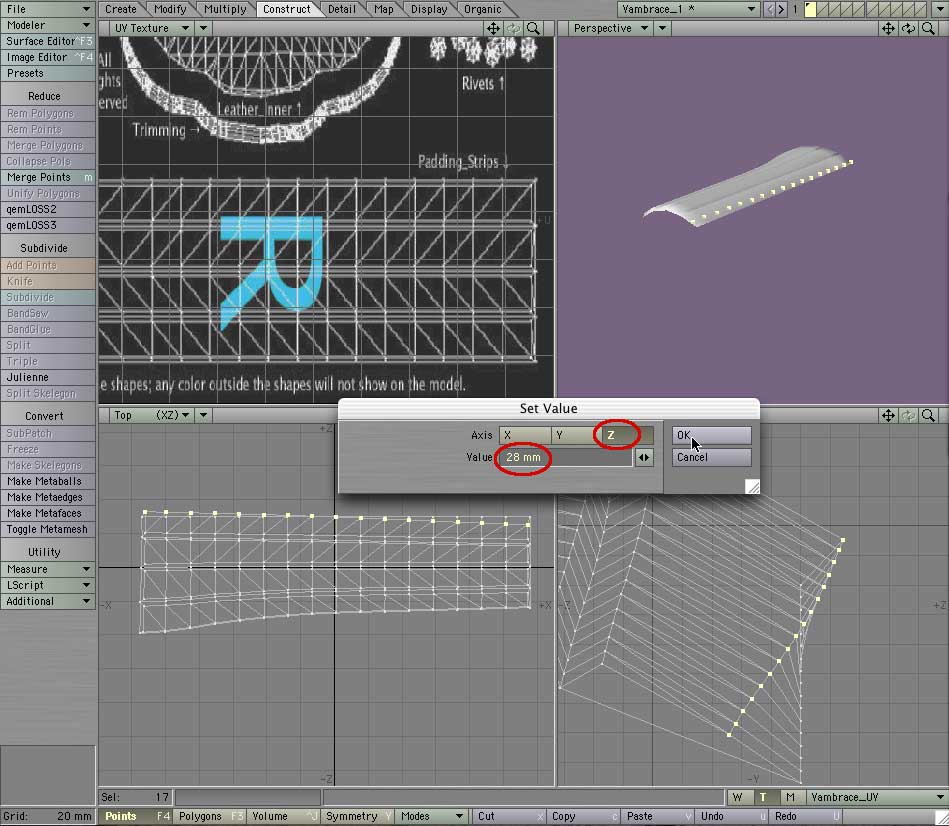Open the Top (XZ) view type dropdown
Viewport: 949px width, 826px height.
[151, 416]
